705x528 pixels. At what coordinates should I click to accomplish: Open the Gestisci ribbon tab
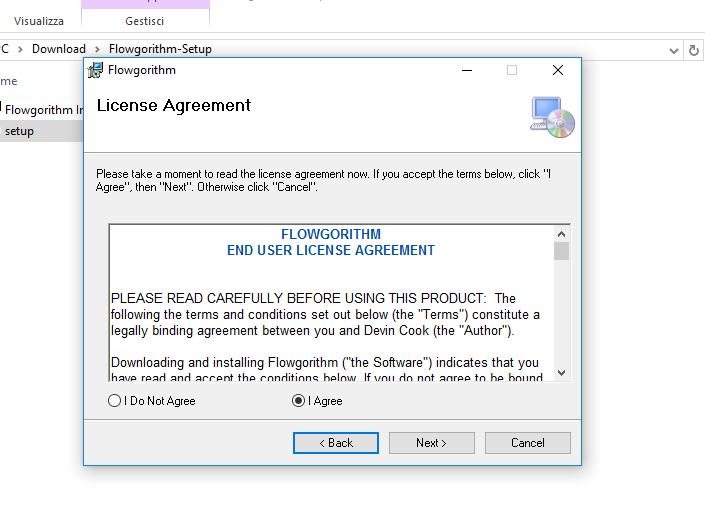point(145,21)
